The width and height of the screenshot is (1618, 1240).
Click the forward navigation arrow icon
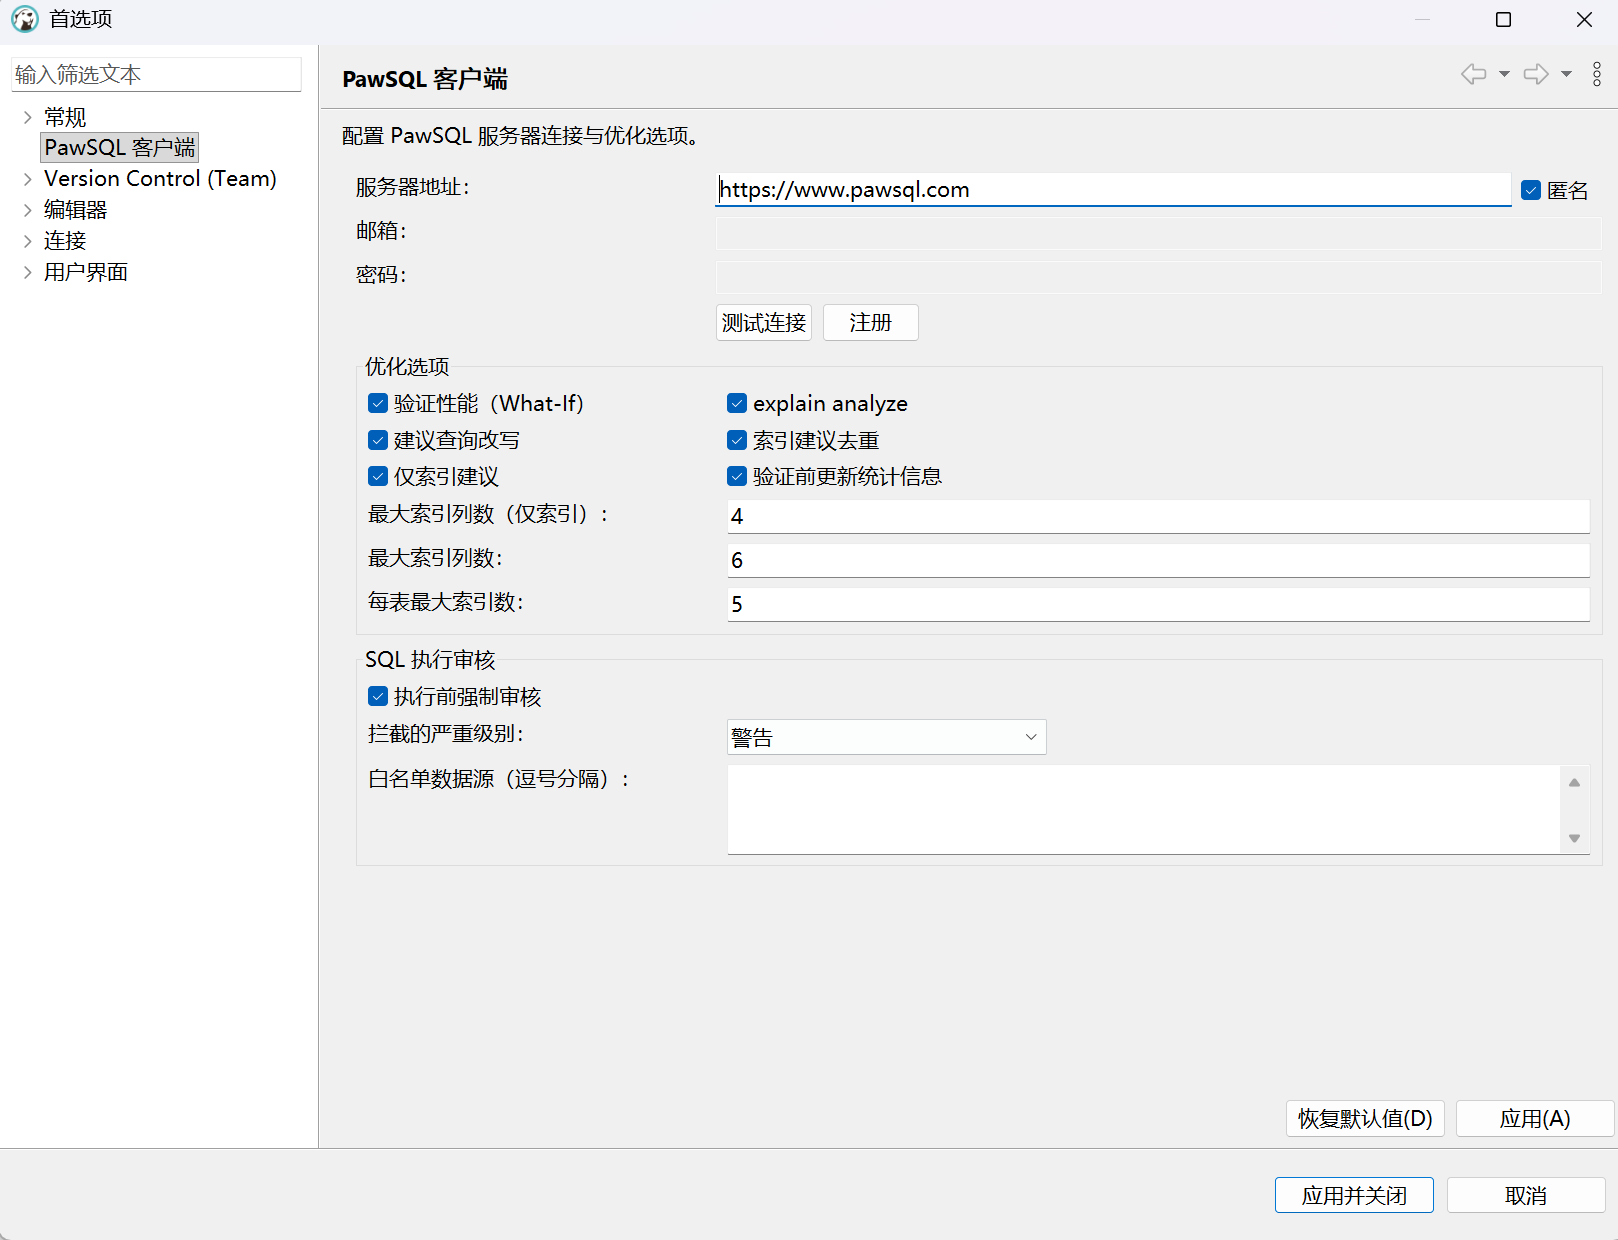tap(1536, 74)
